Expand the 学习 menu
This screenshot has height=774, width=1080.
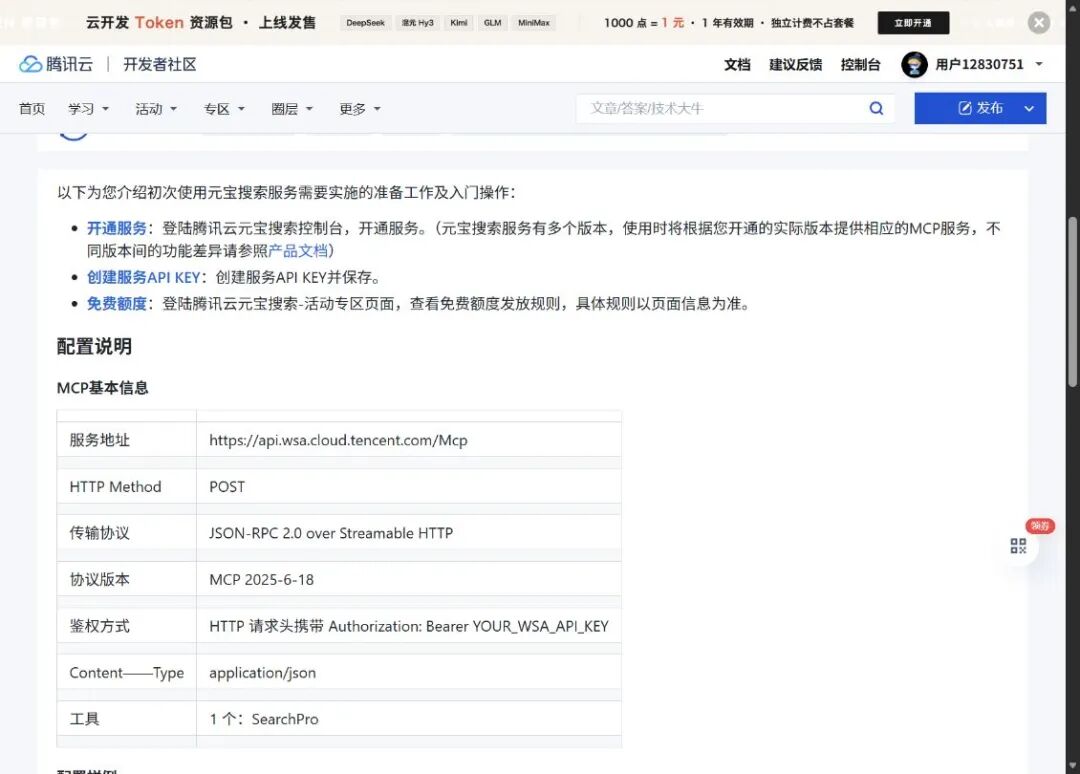pos(88,109)
